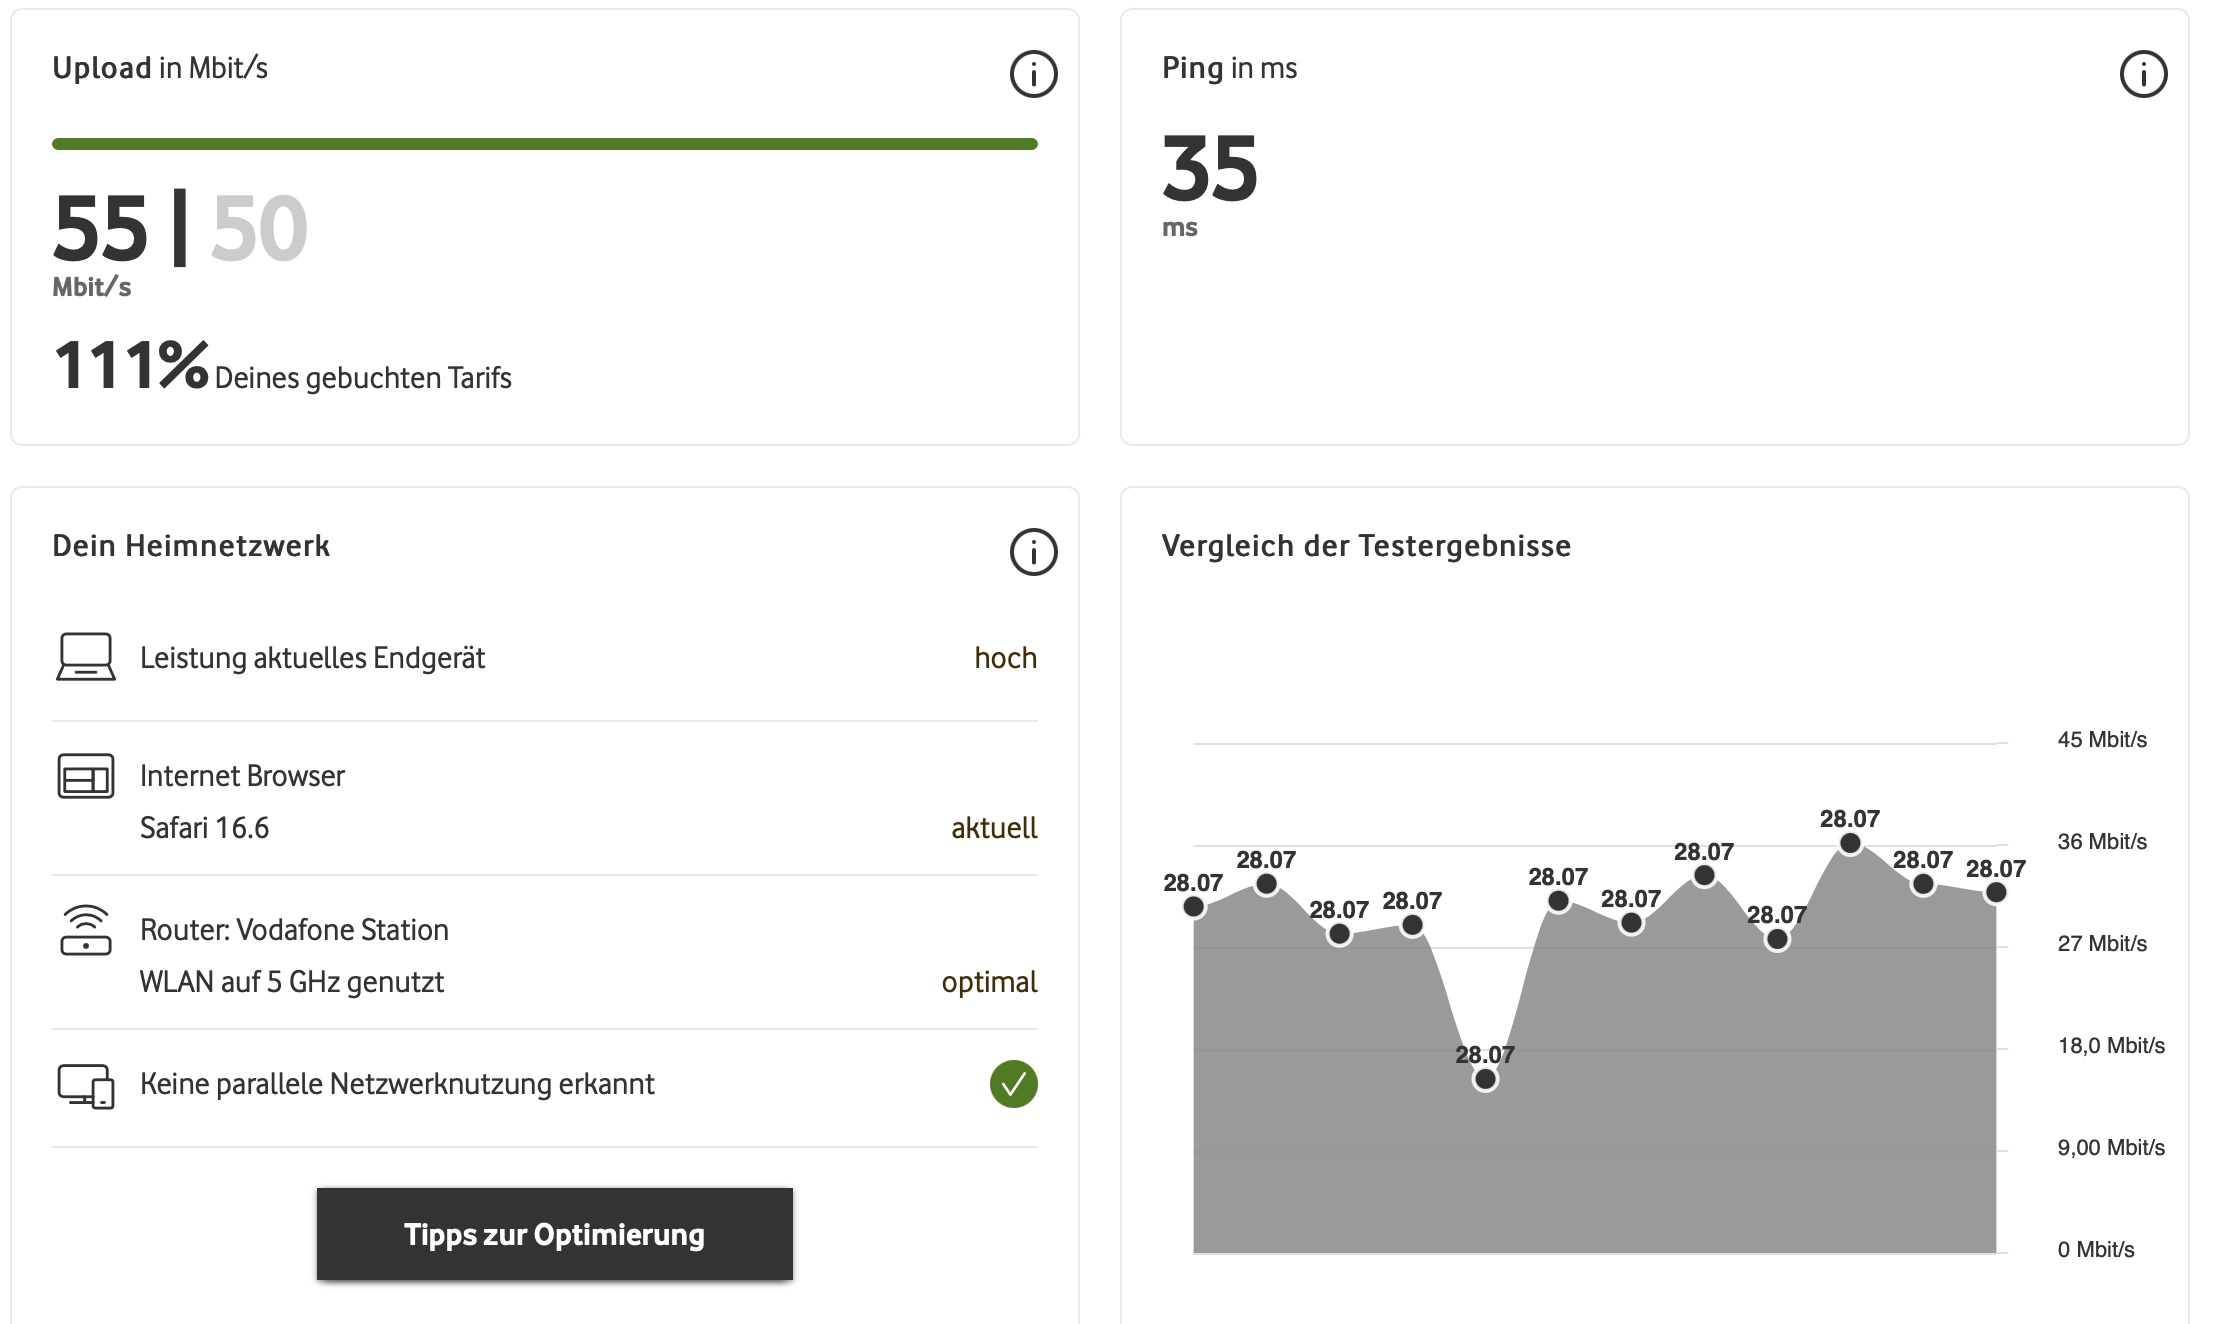Select the lowest data point in the chart

1485,1079
